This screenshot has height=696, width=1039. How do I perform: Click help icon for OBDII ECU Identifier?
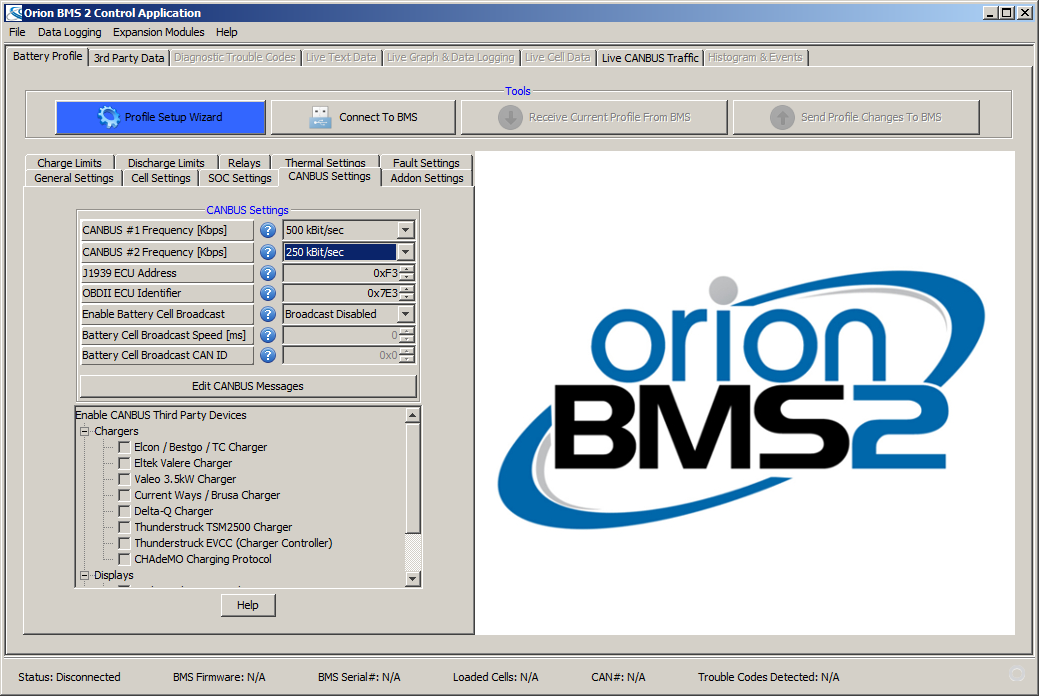click(268, 293)
